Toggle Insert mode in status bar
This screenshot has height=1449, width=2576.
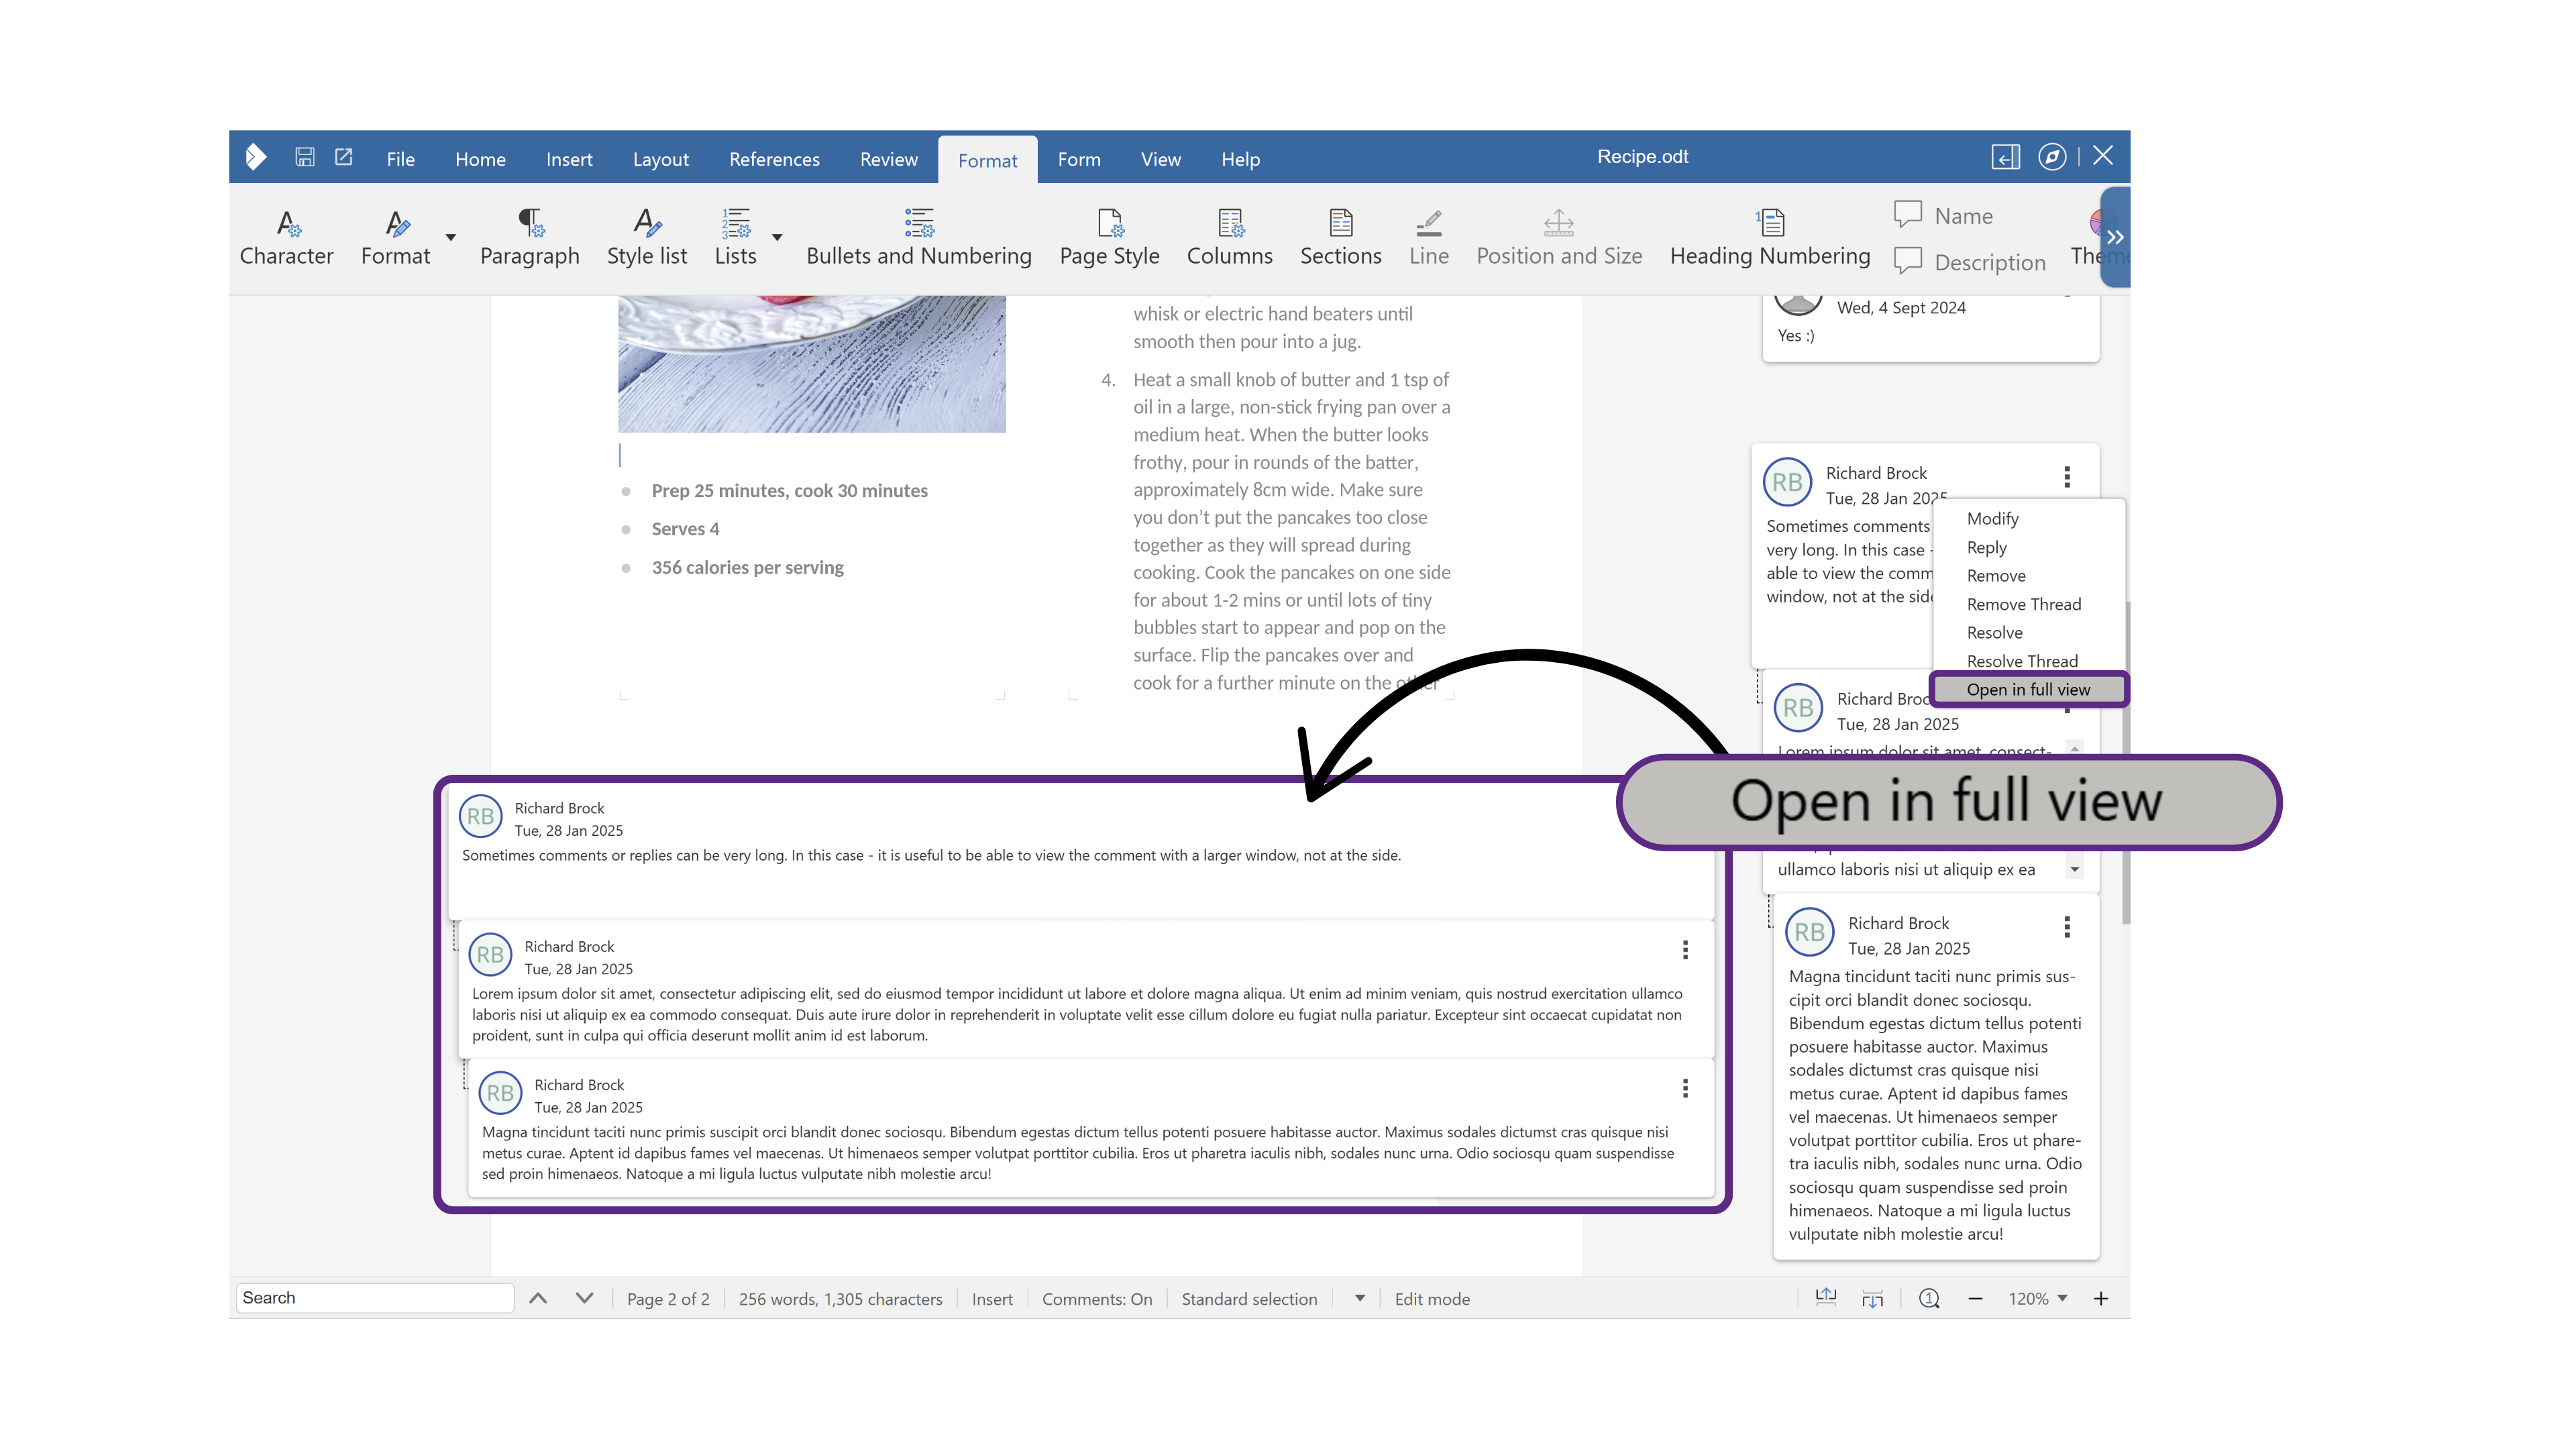992,1298
